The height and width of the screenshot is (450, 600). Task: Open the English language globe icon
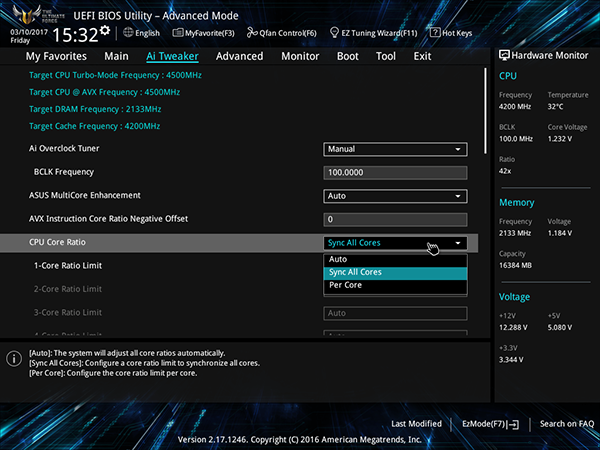click(128, 33)
